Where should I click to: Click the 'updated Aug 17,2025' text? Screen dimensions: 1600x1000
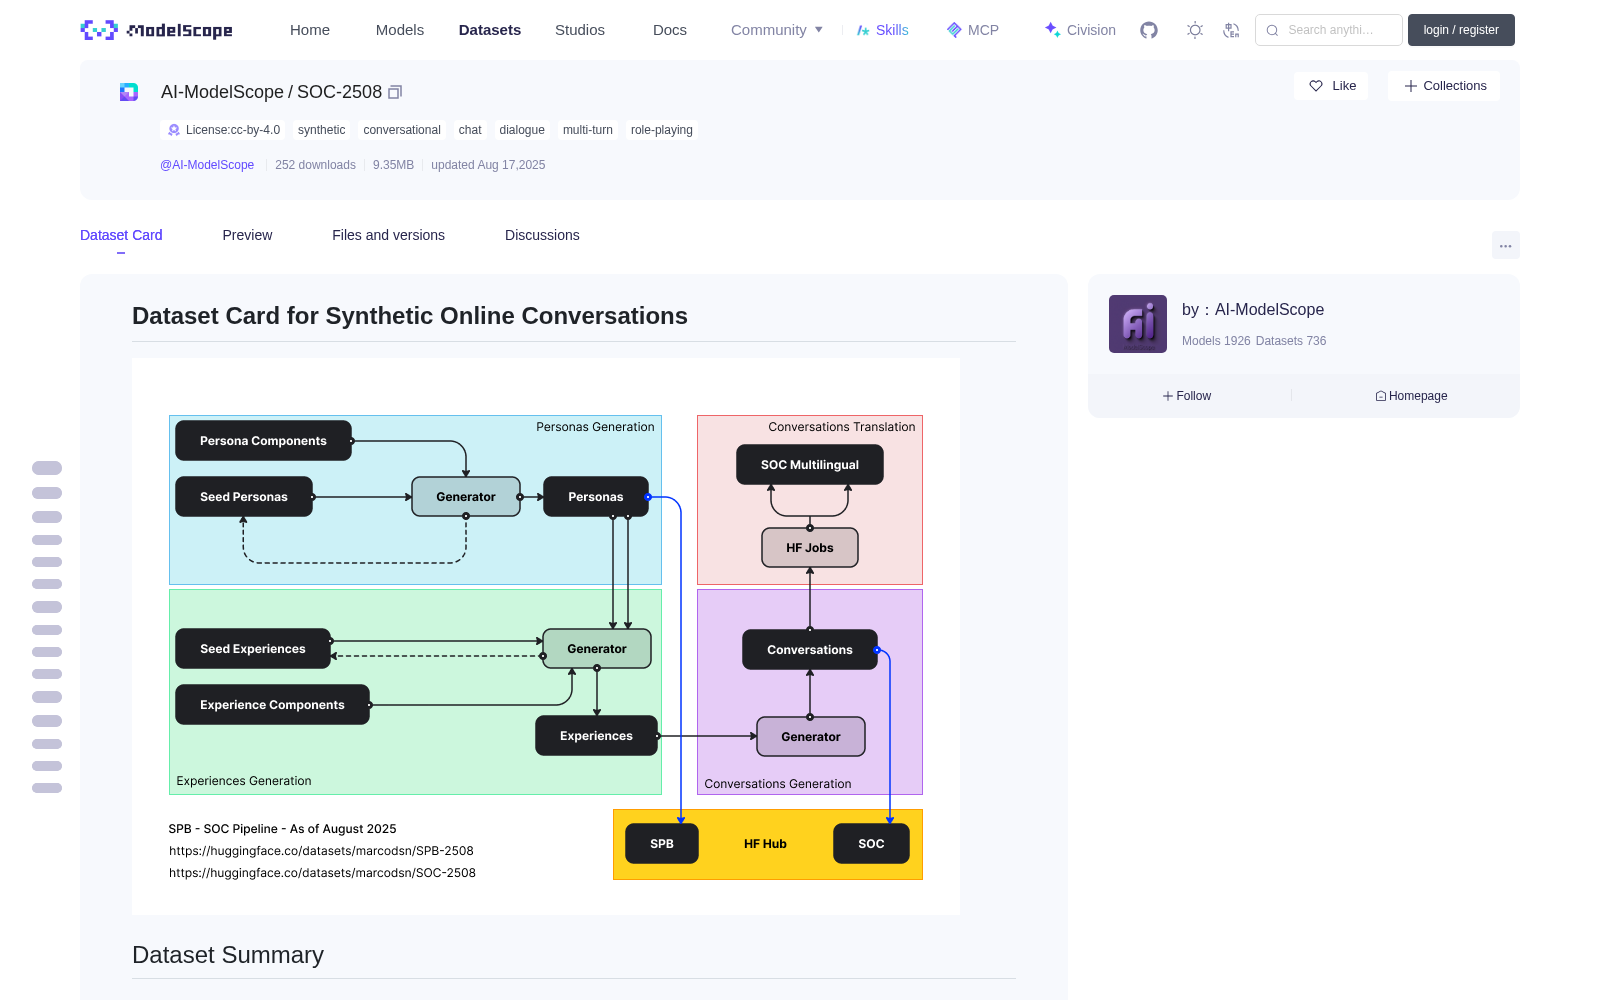pos(488,165)
